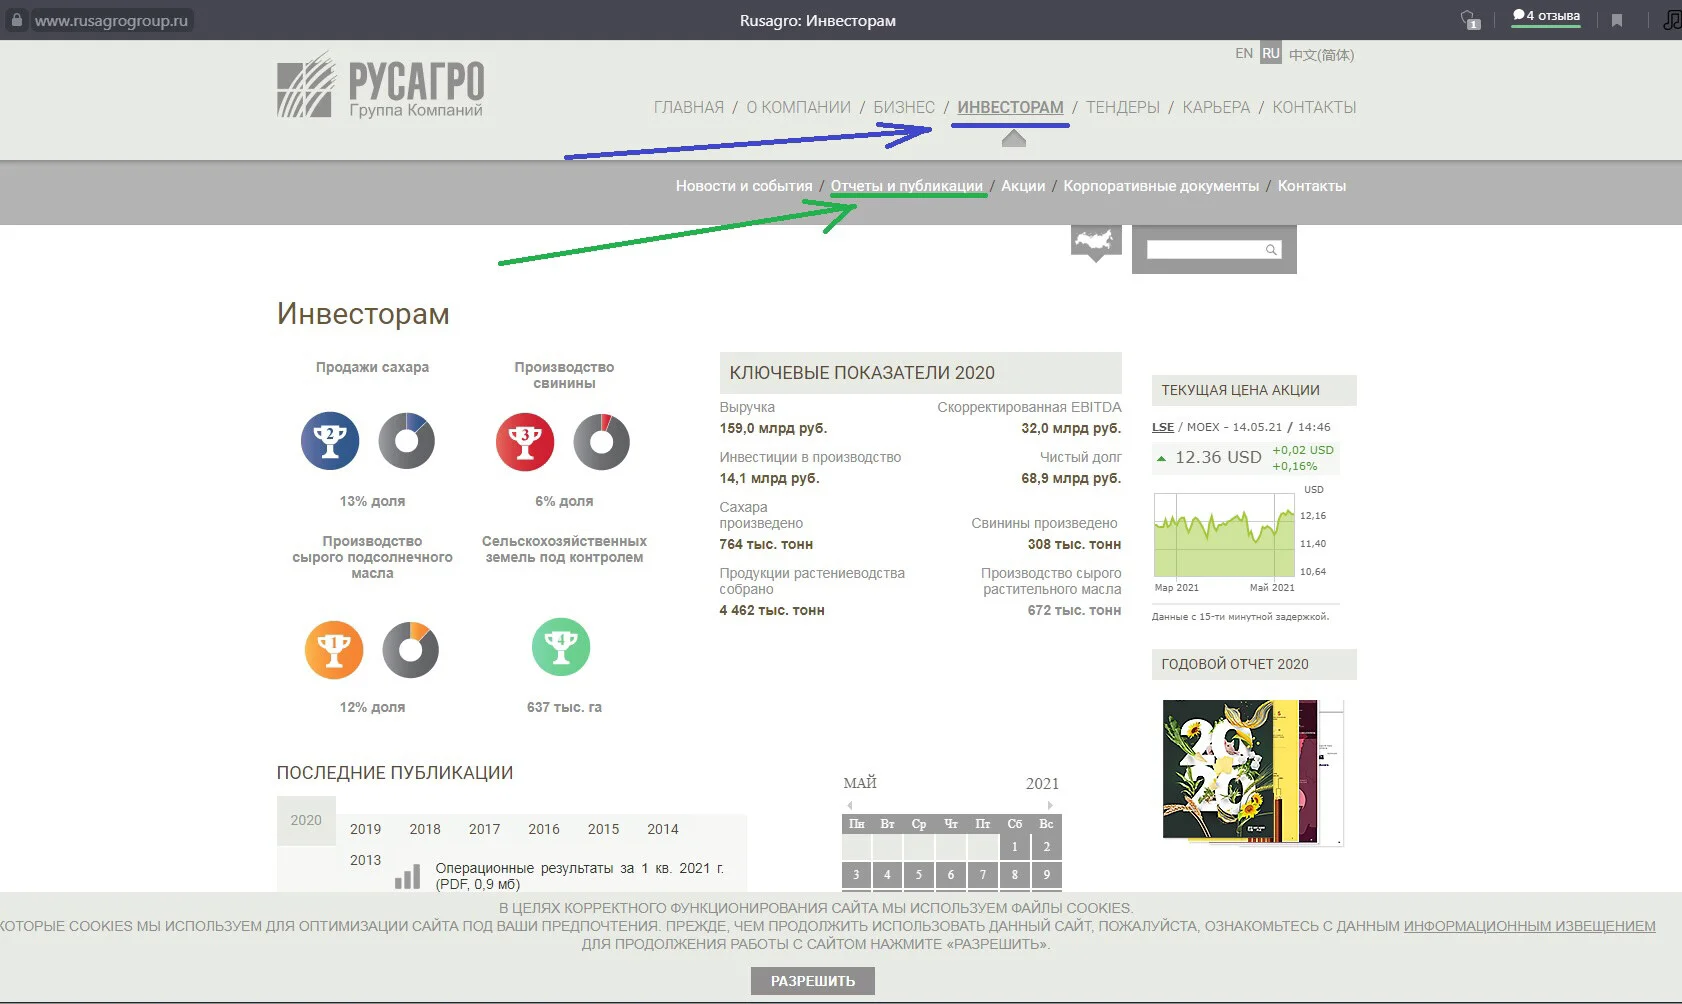The width and height of the screenshot is (1682, 1004).
Task: Open Отчеты и публикации submenu
Action: pos(907,186)
